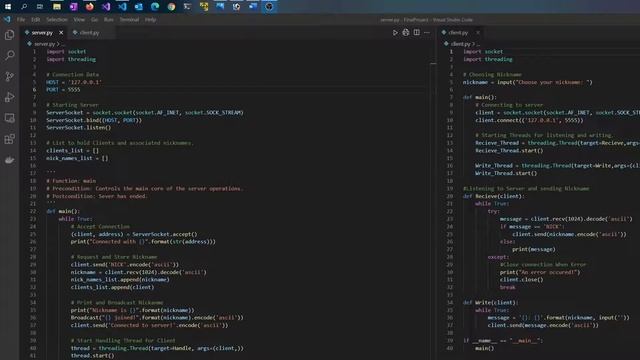Viewport: 640px width, 360px height.
Task: Launch Firefox from the taskbar
Action: click(90, 7)
